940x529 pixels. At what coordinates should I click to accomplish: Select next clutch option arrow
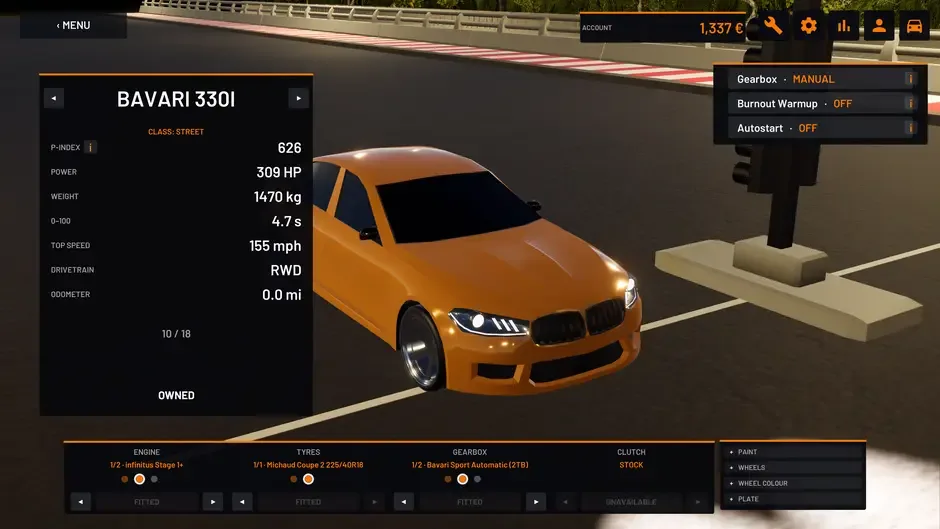tap(698, 502)
